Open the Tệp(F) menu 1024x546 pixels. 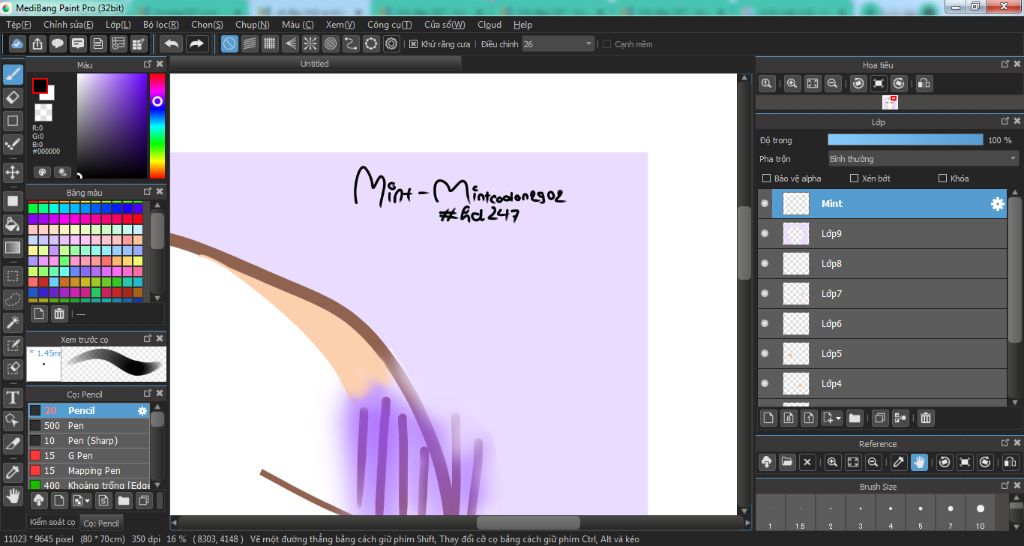click(x=18, y=25)
